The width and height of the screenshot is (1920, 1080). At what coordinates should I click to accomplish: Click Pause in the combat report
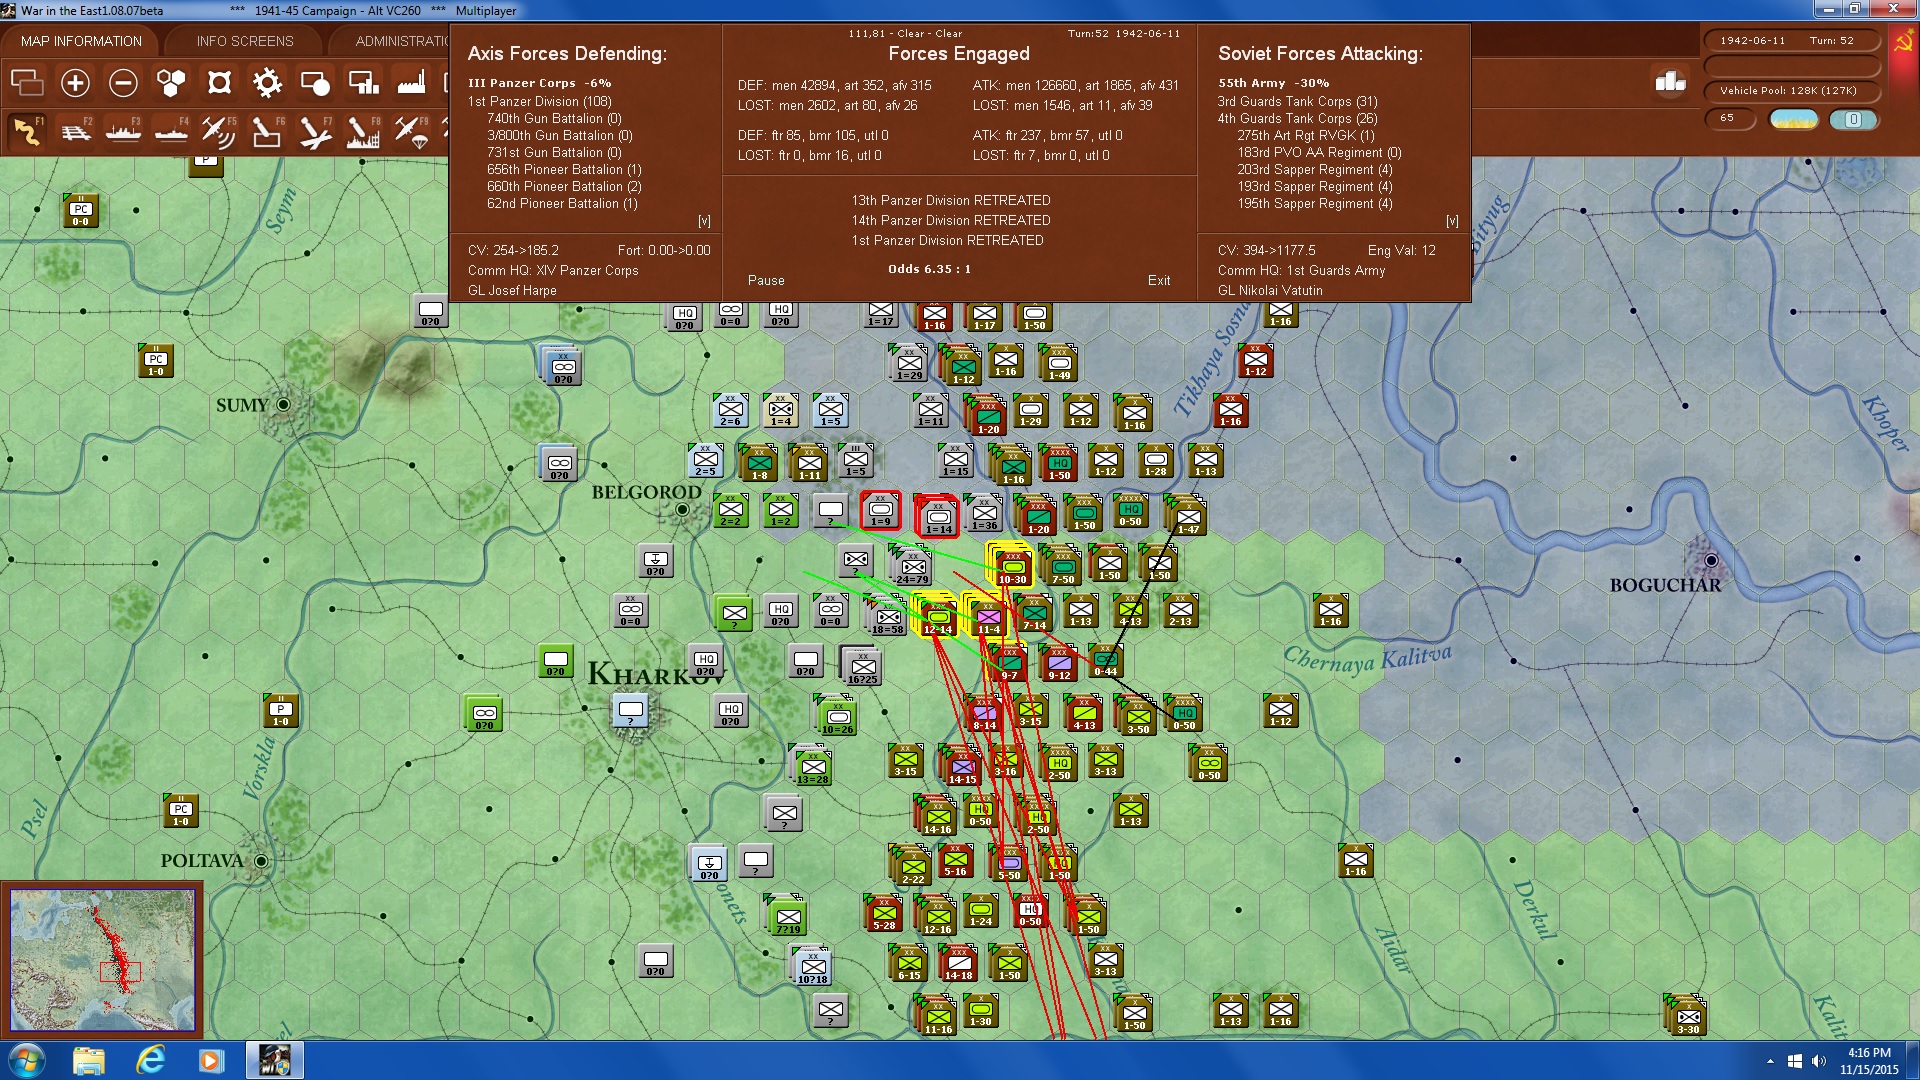pos(766,280)
